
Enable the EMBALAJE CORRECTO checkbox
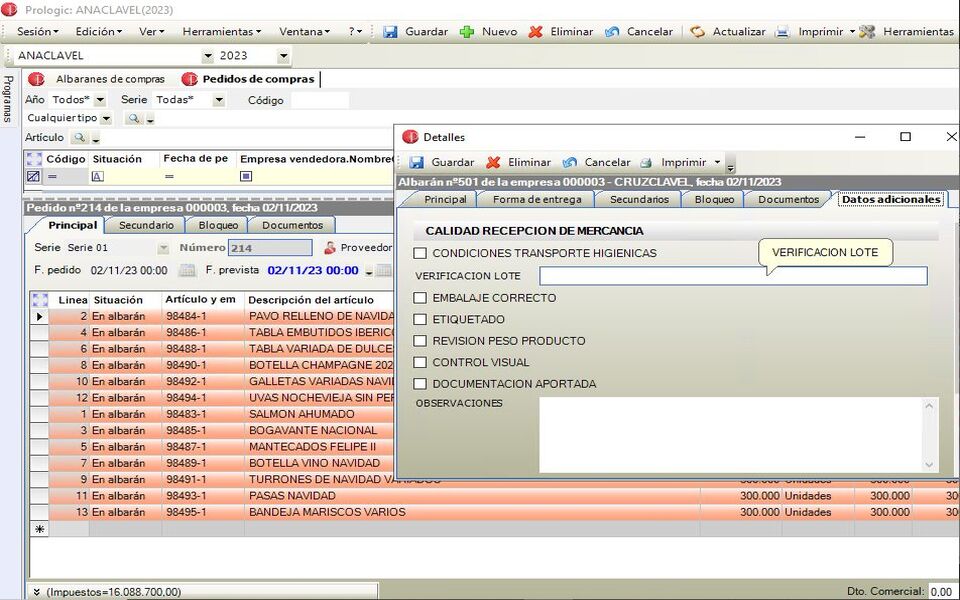[x=419, y=297]
